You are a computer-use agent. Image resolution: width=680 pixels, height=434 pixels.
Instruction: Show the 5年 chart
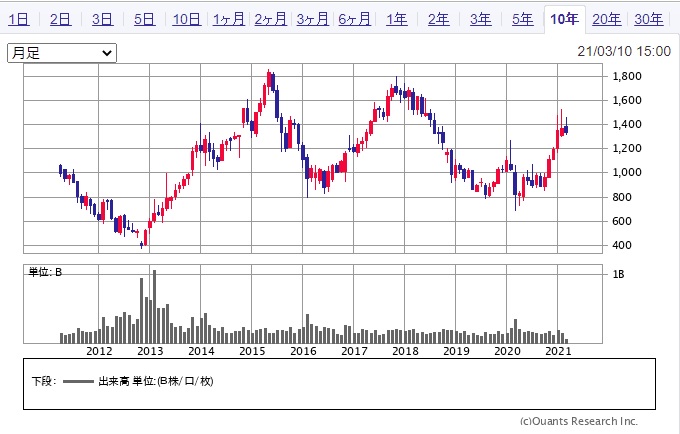[523, 20]
